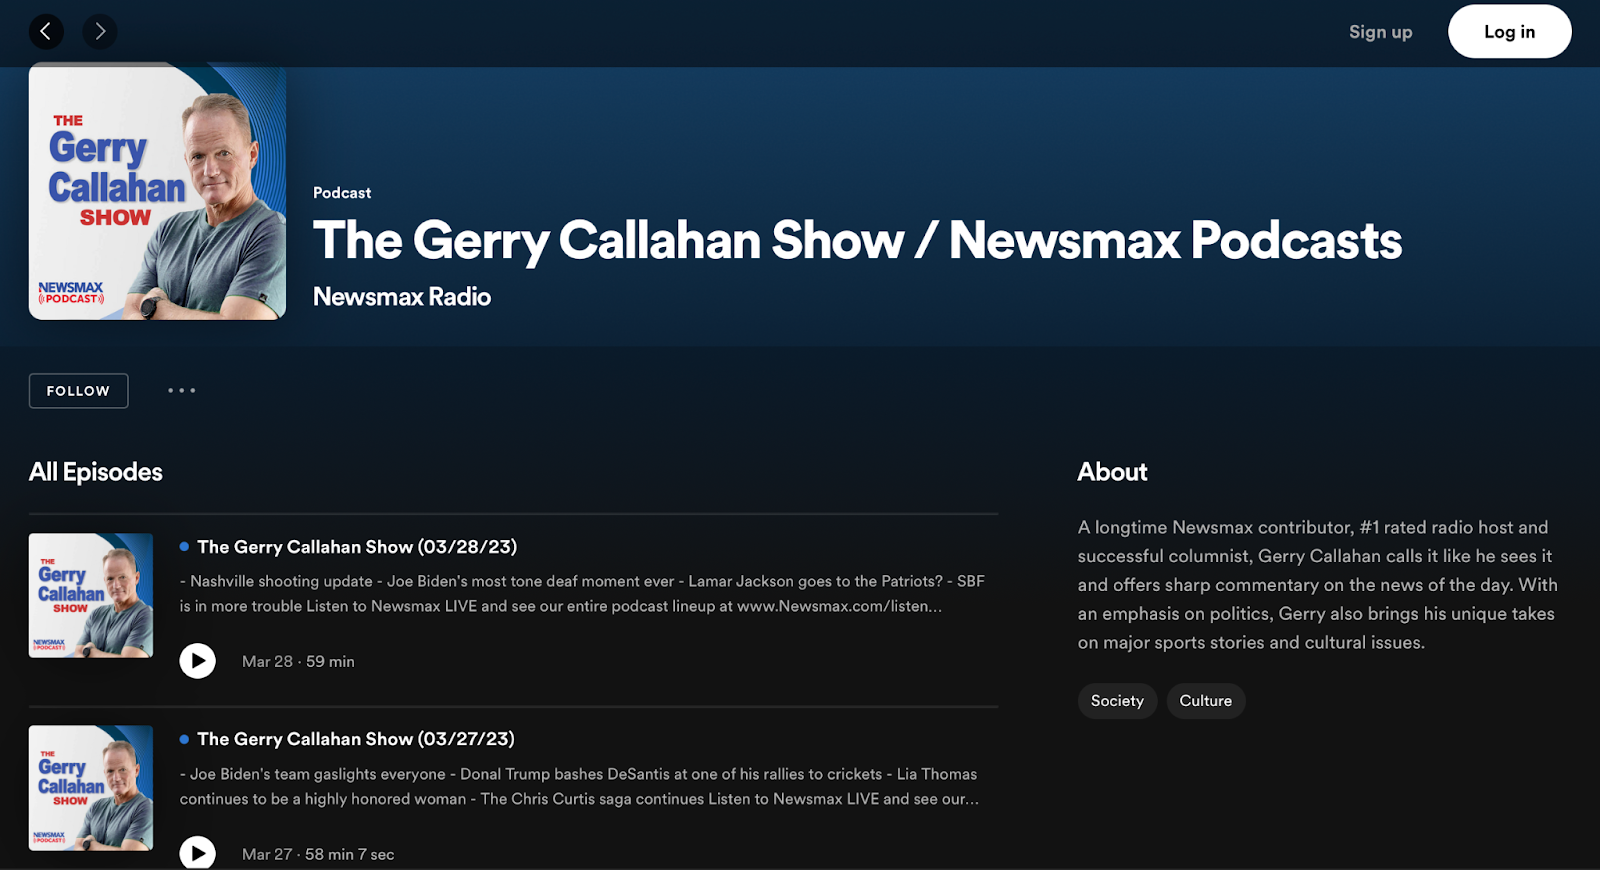Follow The Gerry Callahan Show podcast
Image resolution: width=1600 pixels, height=870 pixels.
coord(78,391)
